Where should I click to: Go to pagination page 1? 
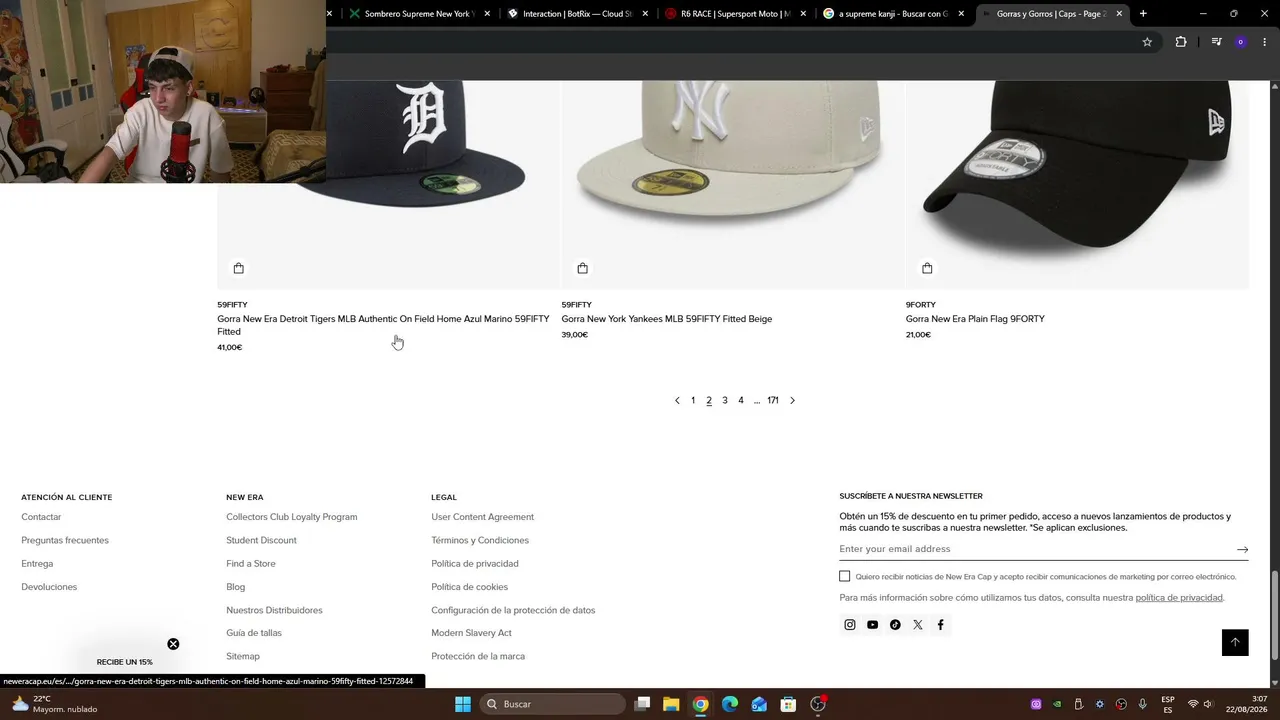pos(693,400)
